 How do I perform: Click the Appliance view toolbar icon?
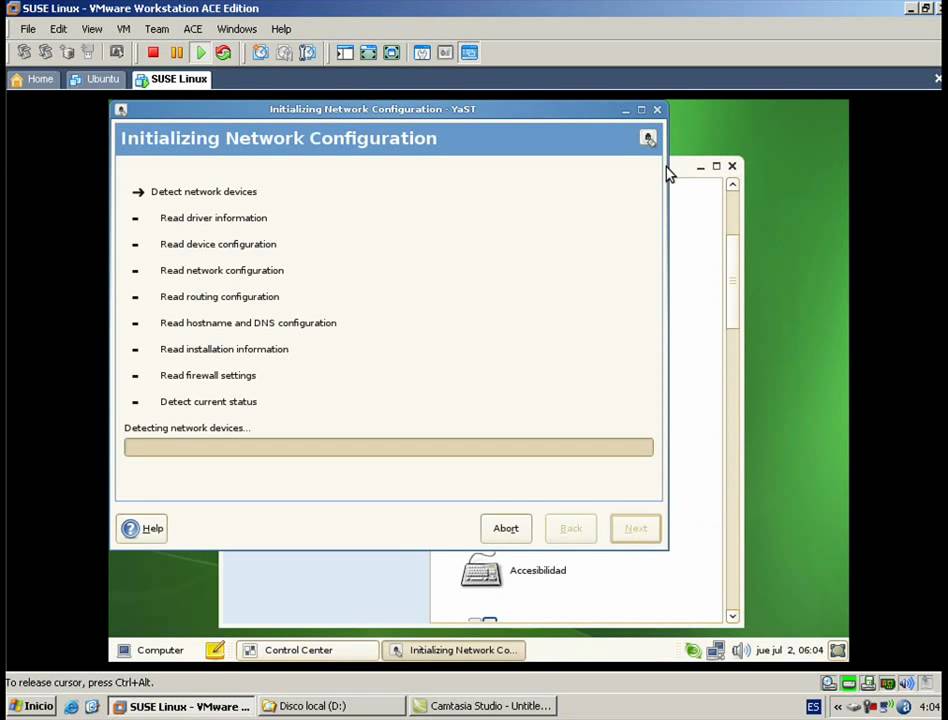pyautogui.click(x=445, y=53)
